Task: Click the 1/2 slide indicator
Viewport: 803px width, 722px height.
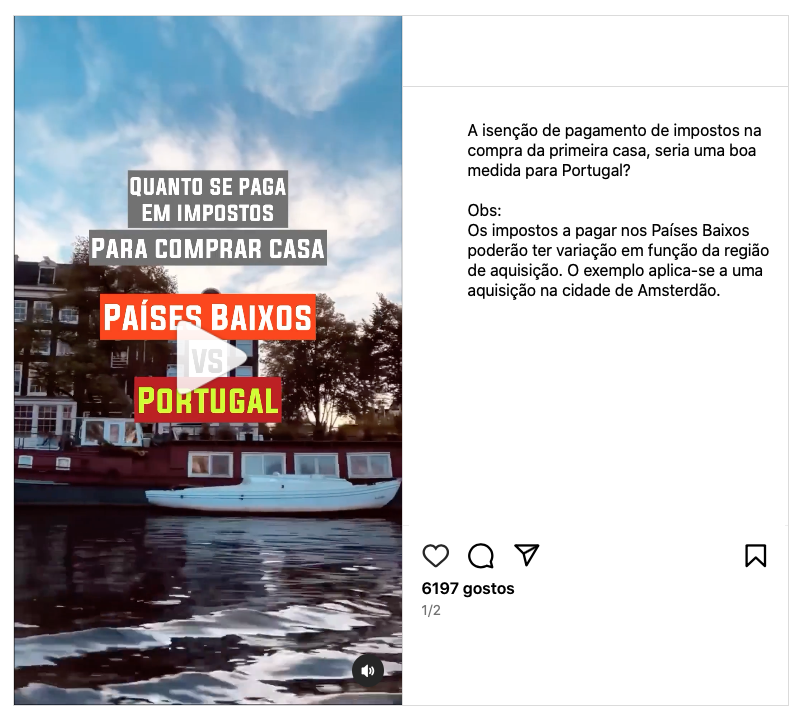Action: 431,610
